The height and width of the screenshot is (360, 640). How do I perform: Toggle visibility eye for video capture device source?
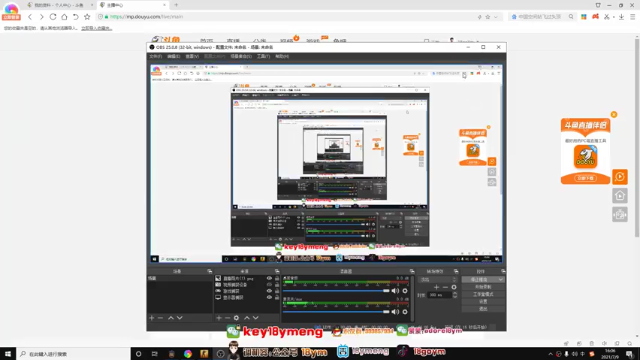(x=269, y=285)
